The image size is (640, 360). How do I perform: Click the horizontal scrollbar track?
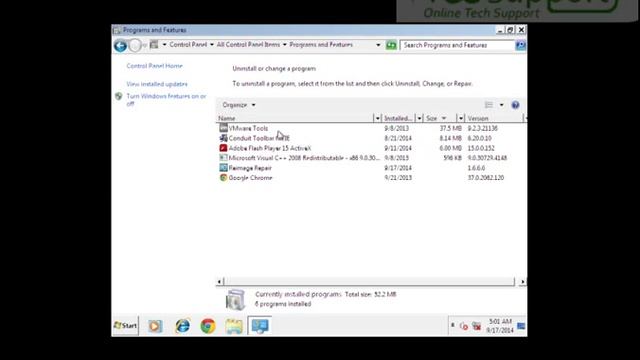coord(369,281)
